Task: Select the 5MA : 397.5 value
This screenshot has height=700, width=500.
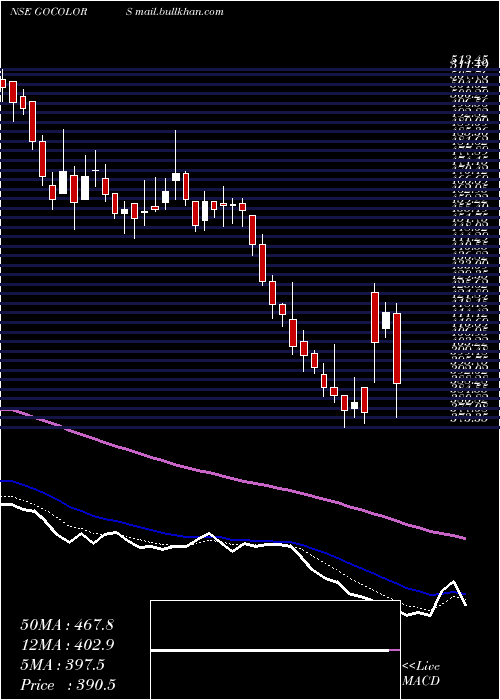Action: coord(62,665)
